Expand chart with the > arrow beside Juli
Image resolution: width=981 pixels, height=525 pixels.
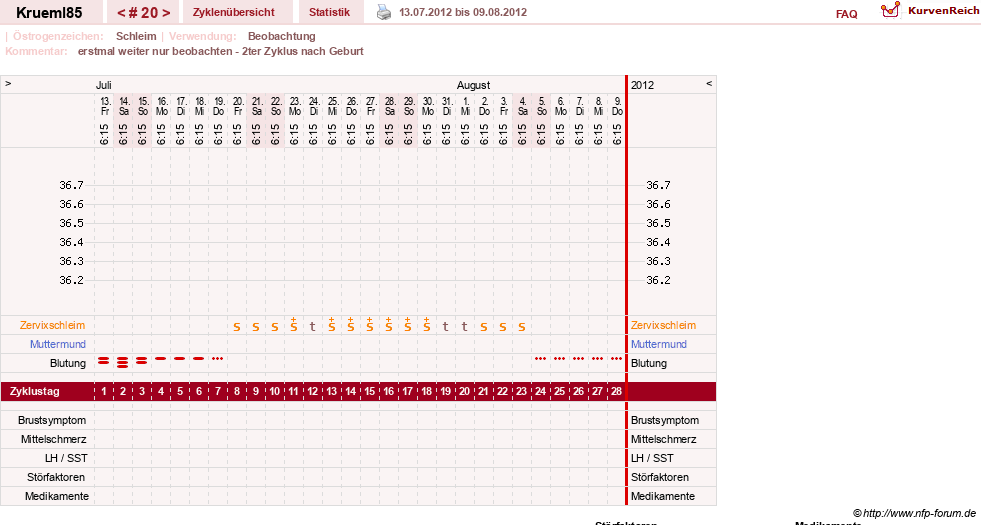tap(8, 83)
